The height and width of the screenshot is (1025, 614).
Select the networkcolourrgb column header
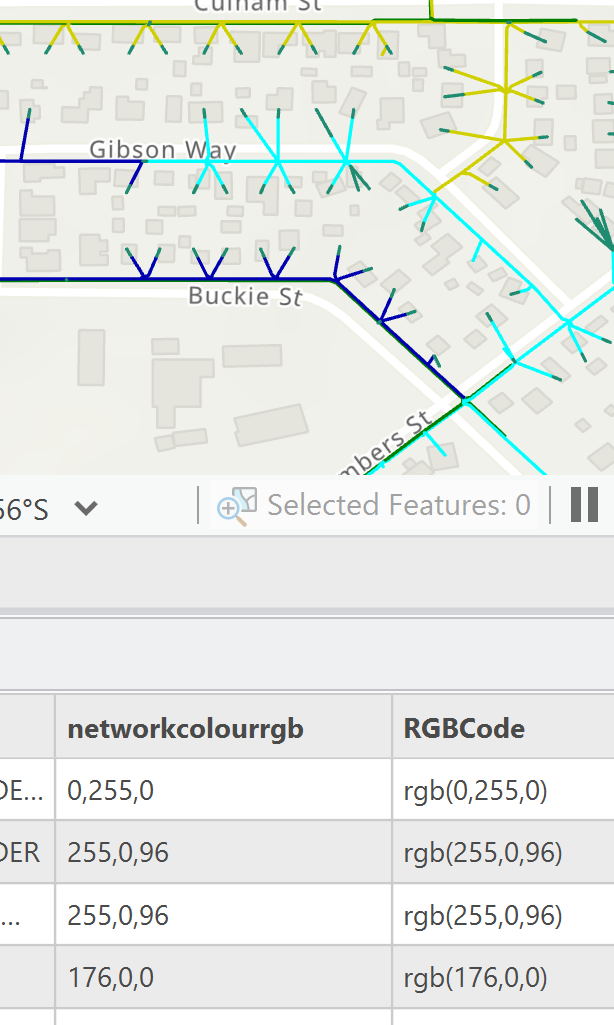(x=185, y=729)
